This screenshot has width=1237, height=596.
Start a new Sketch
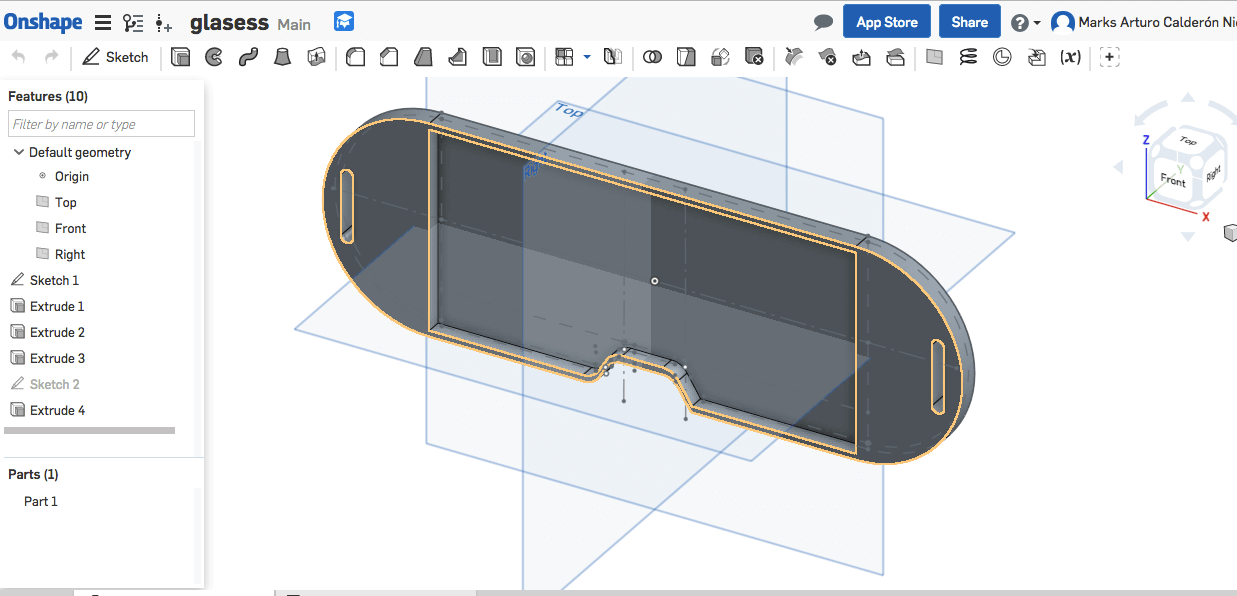point(115,57)
